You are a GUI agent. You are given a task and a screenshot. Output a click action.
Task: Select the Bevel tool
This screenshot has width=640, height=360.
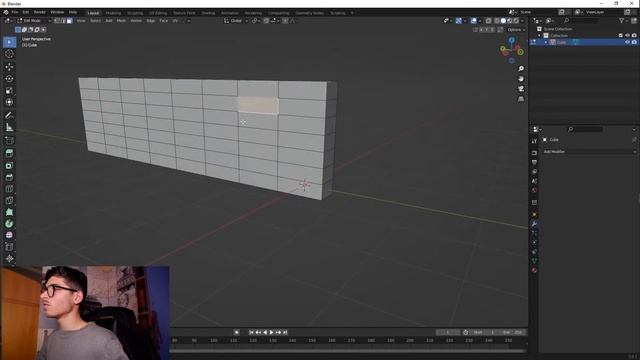click(9, 177)
